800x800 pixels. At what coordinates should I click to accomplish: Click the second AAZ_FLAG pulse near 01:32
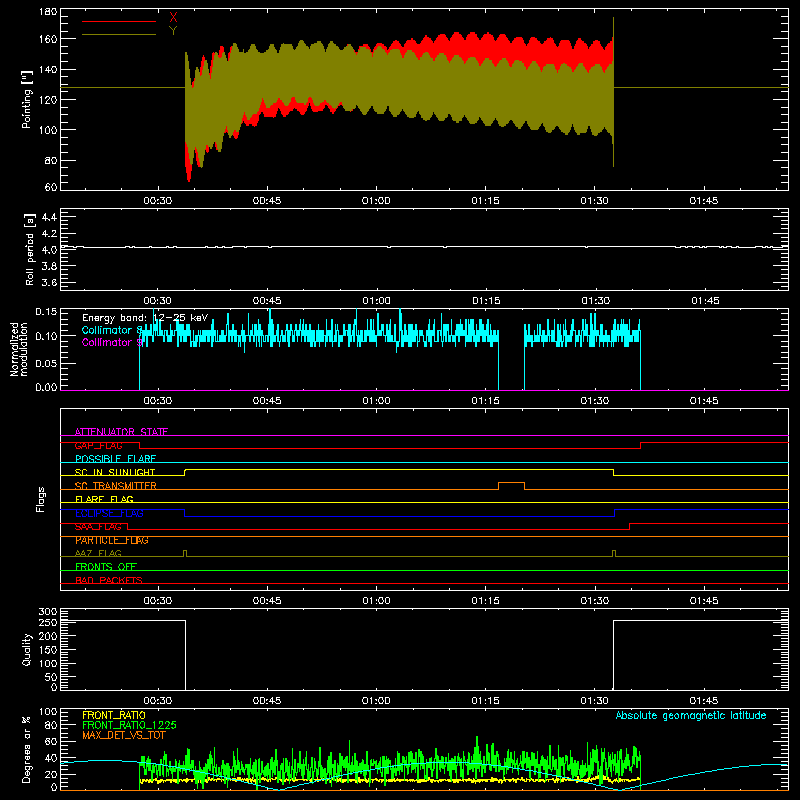click(614, 553)
